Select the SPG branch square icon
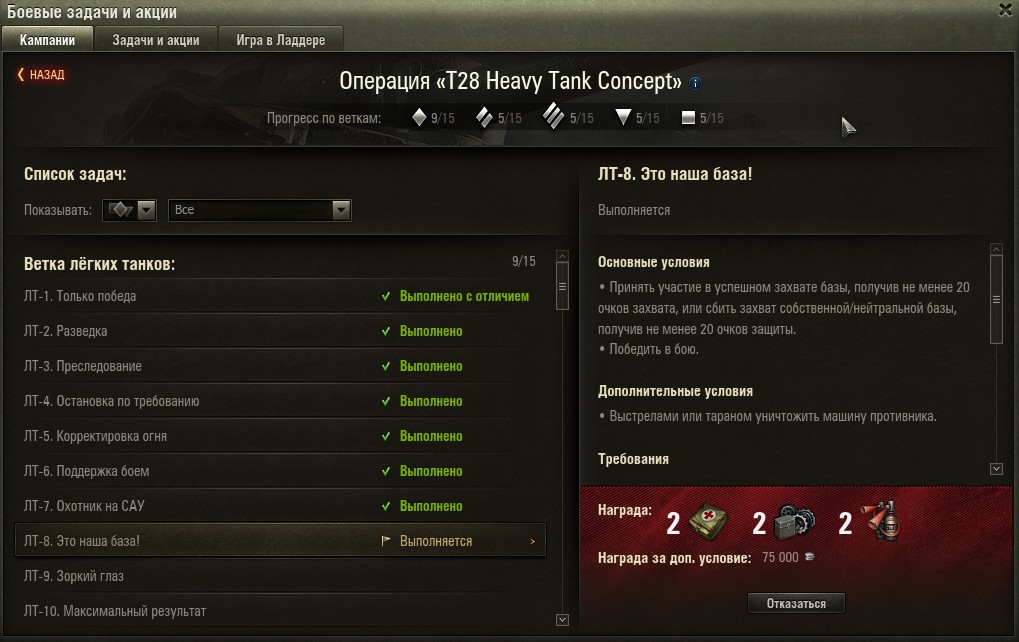 [x=688, y=118]
